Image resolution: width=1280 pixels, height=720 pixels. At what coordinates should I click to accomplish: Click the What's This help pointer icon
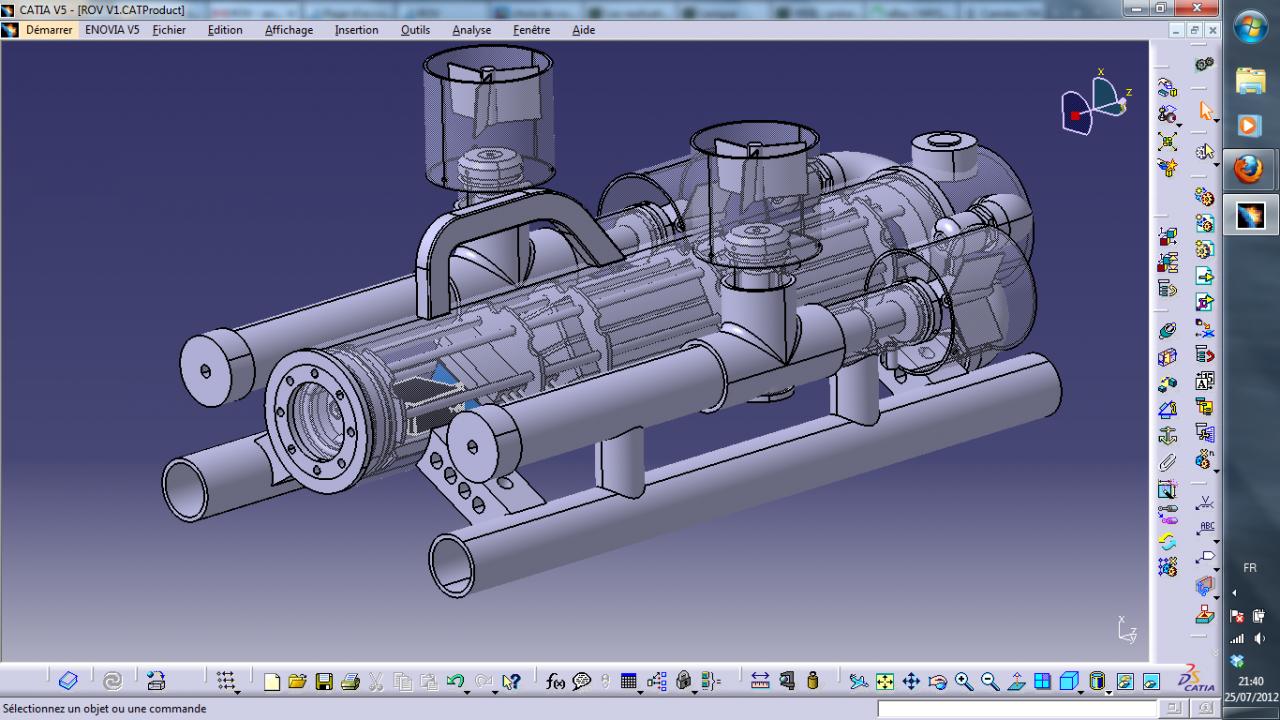[x=511, y=682]
